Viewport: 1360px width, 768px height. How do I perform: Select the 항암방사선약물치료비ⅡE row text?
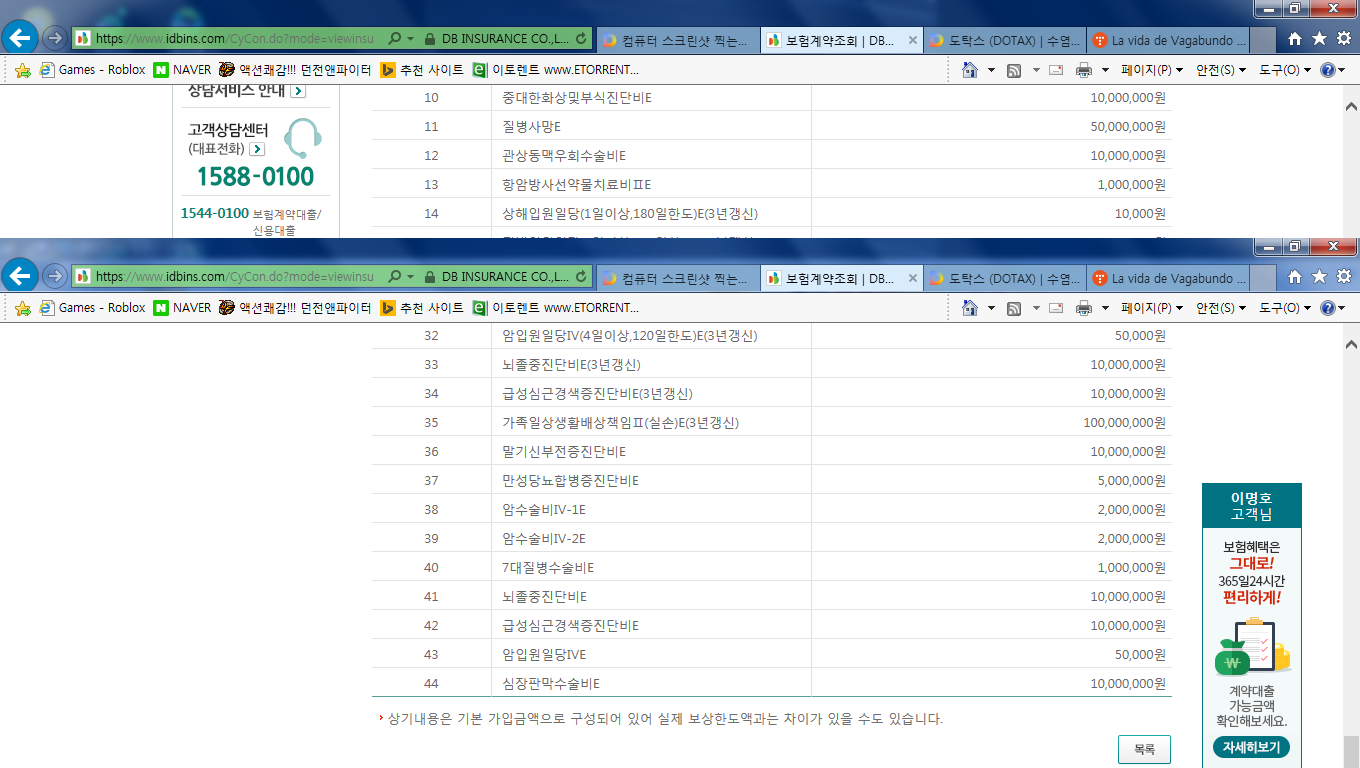(577, 185)
